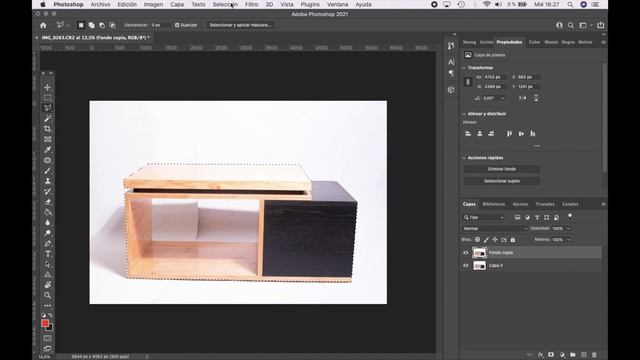Screen dimensions: 640x360
Task: Align top edges in Alinear section
Action: [509, 133]
